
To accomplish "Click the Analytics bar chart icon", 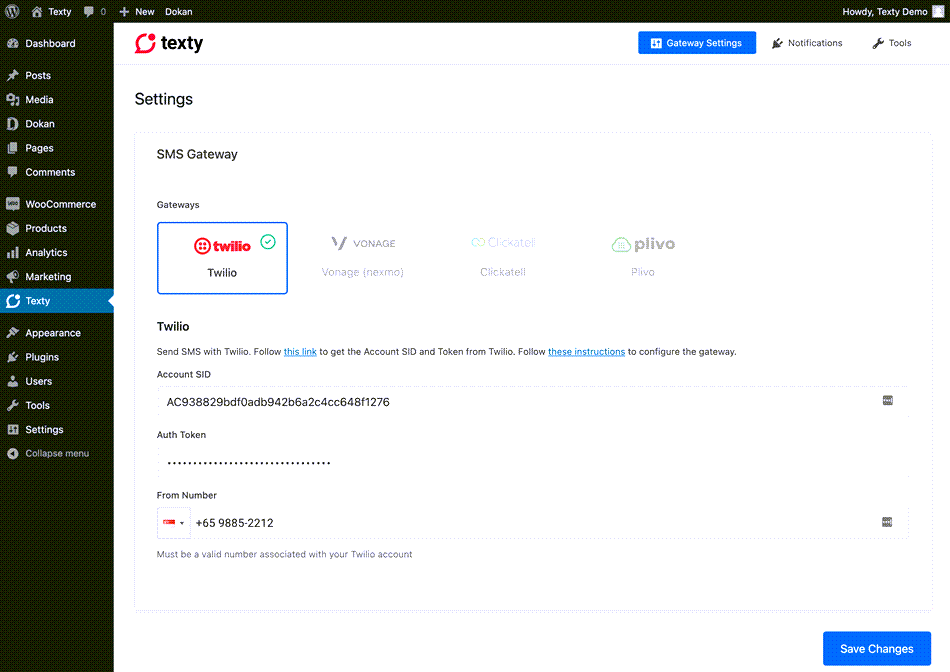I will coord(13,253).
